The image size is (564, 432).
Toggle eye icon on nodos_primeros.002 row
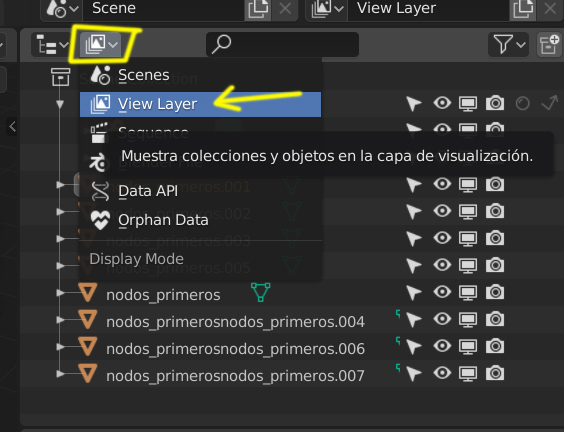pos(442,211)
